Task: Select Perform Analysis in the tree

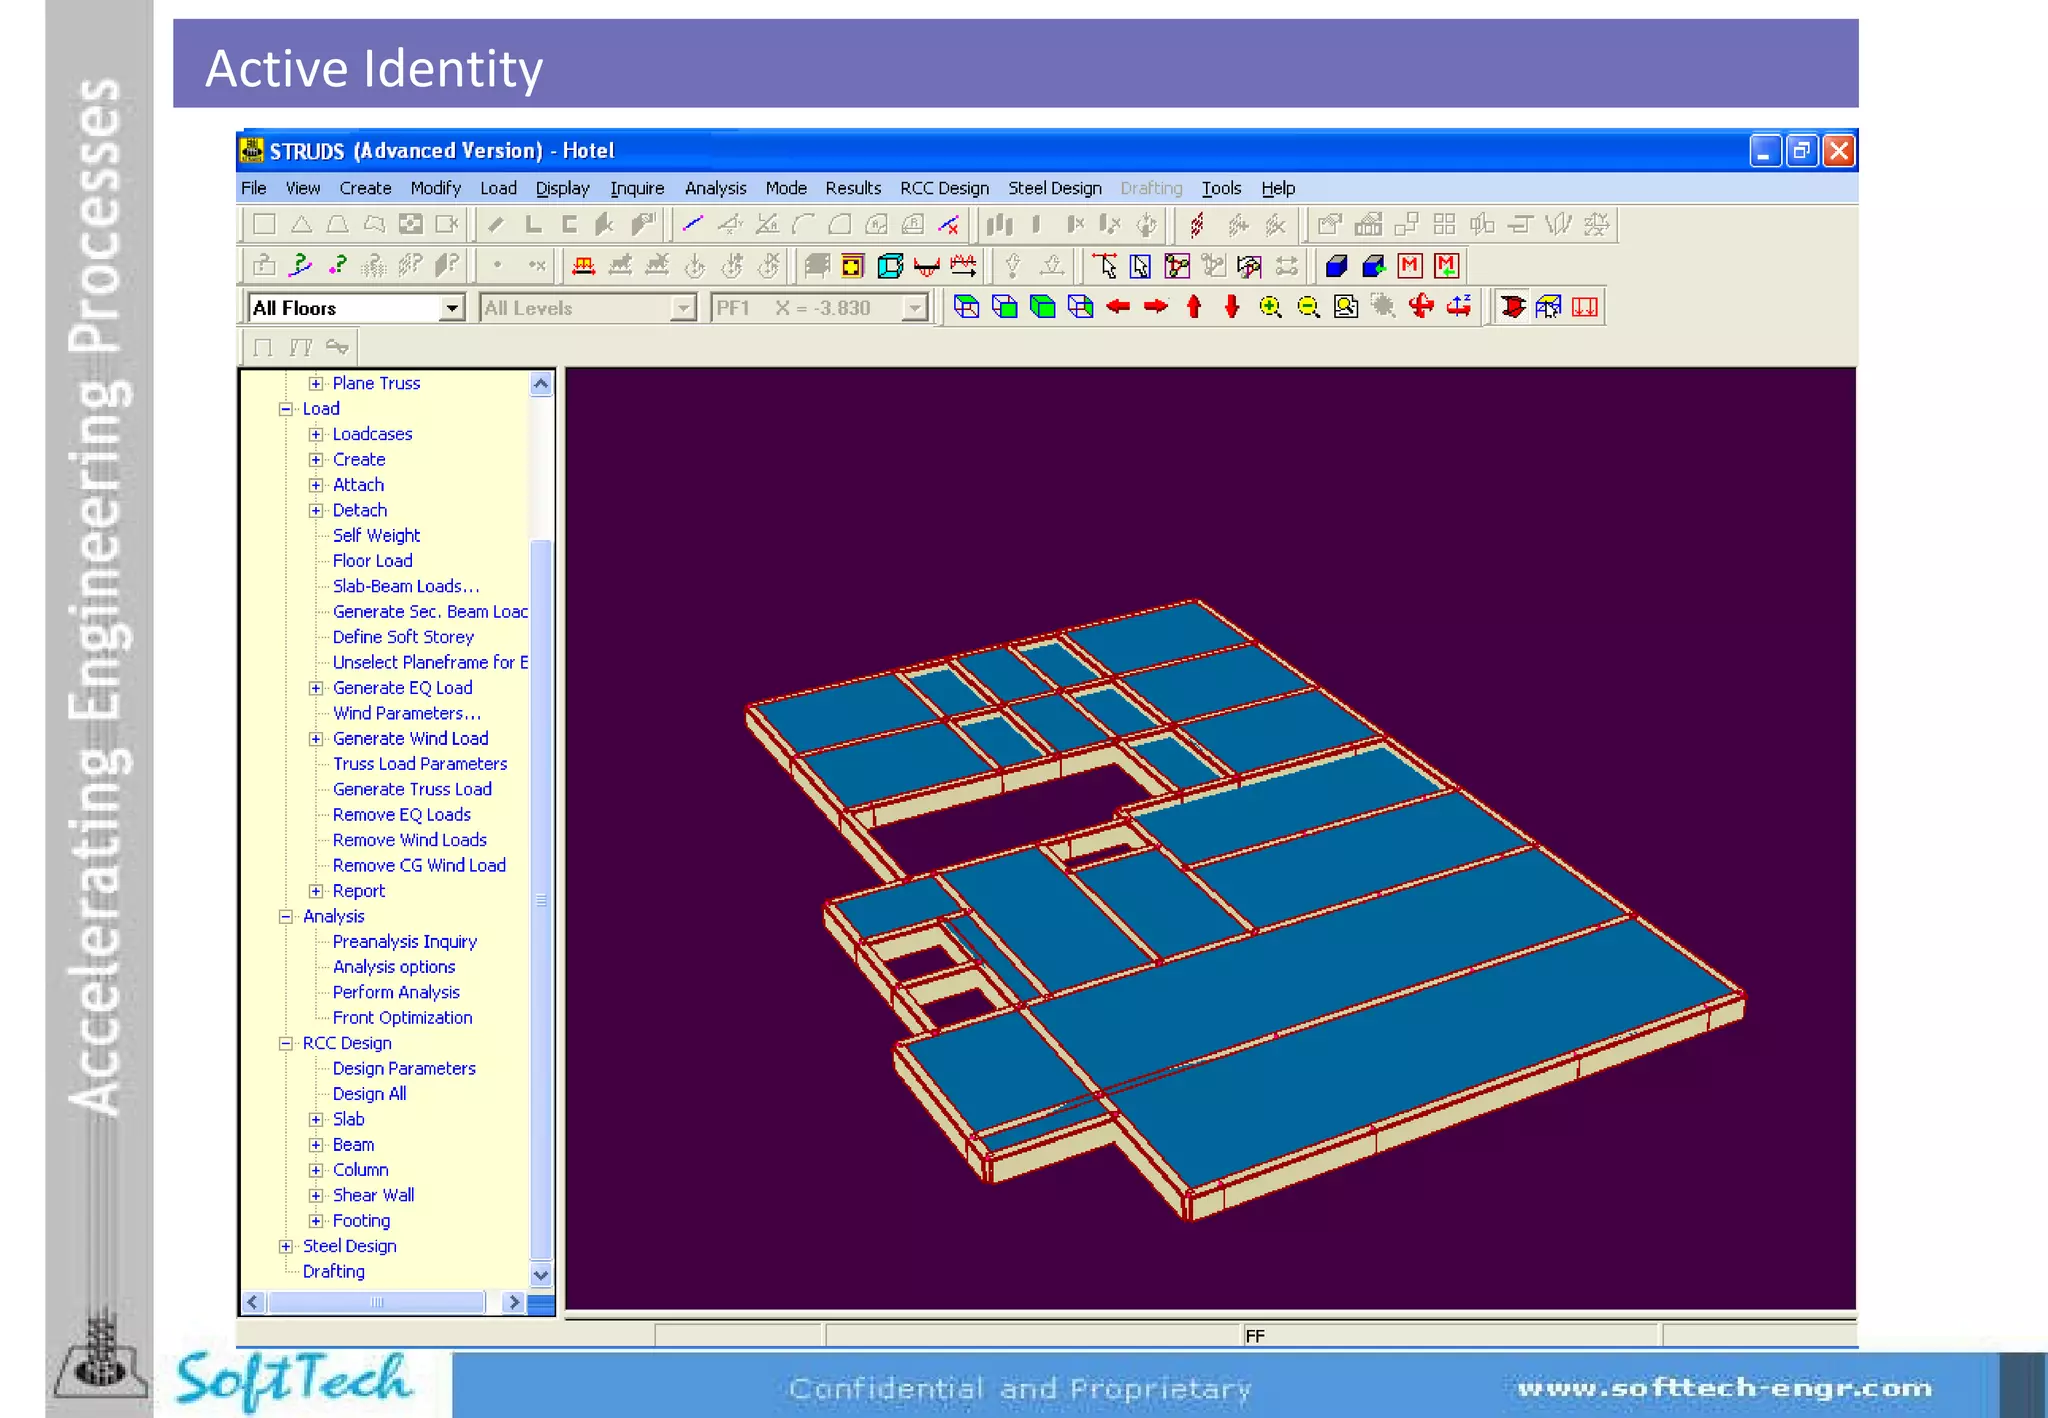Action: pyautogui.click(x=396, y=992)
